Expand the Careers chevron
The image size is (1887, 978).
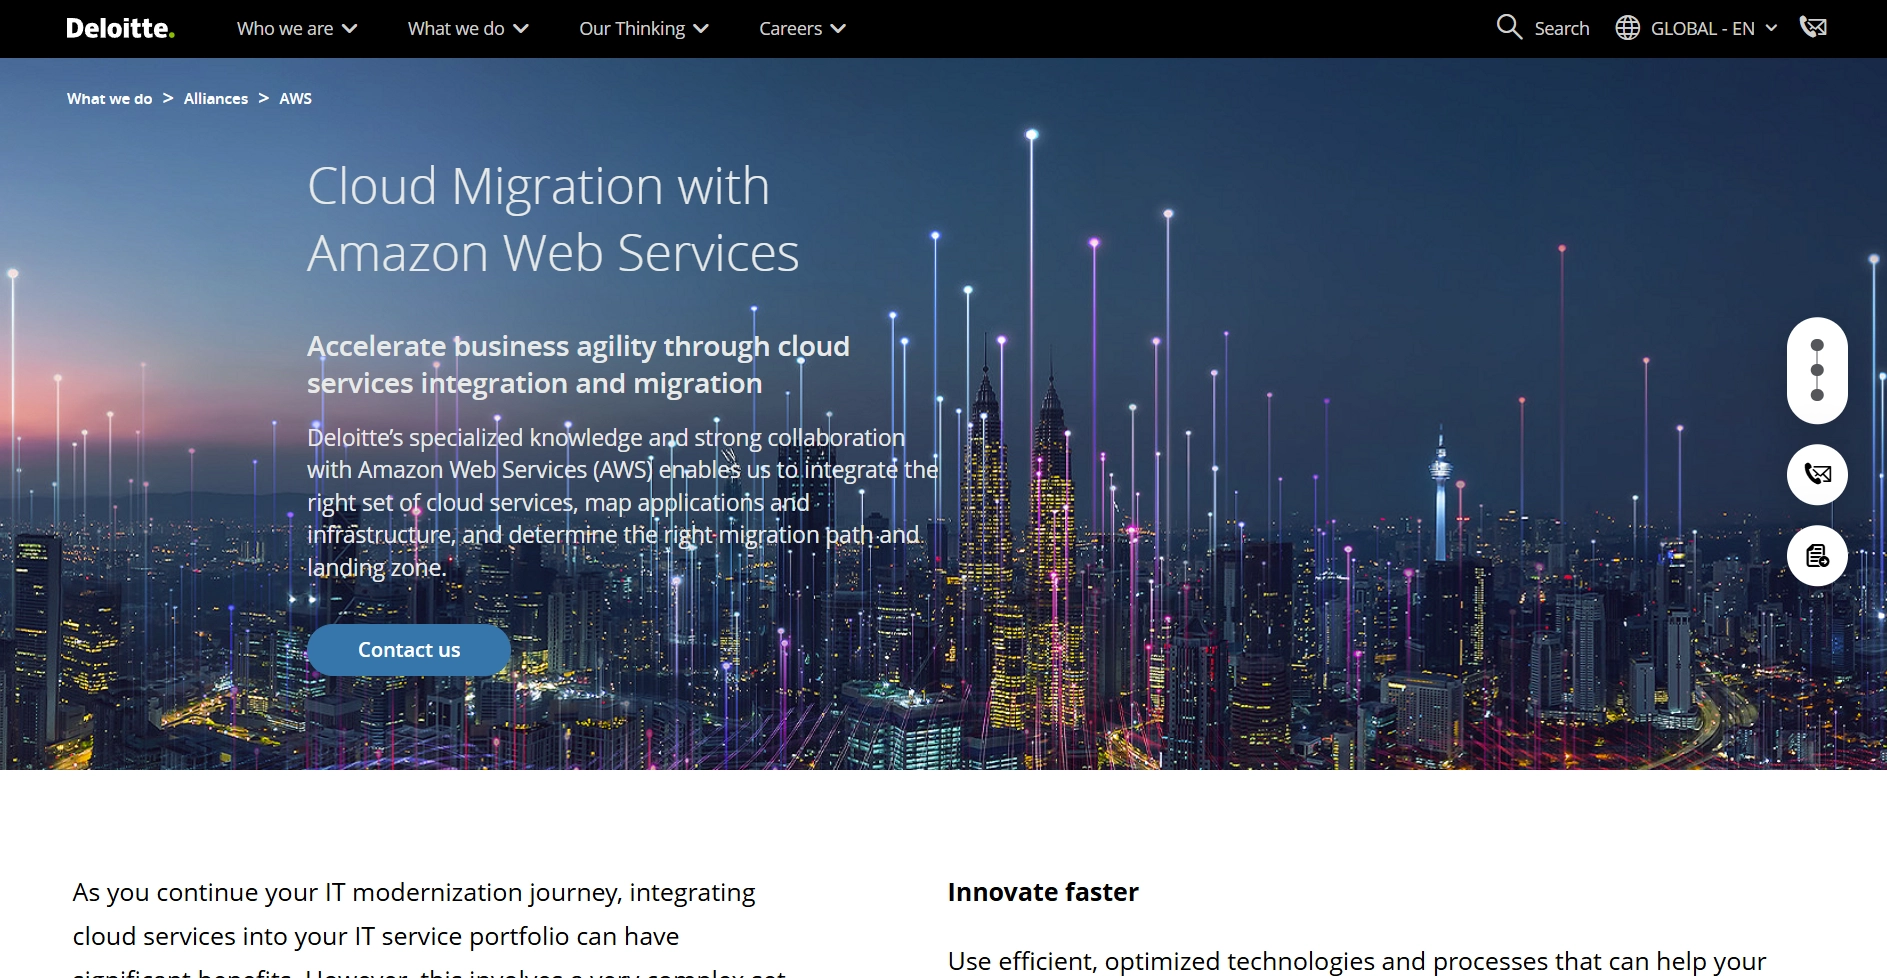click(x=838, y=29)
